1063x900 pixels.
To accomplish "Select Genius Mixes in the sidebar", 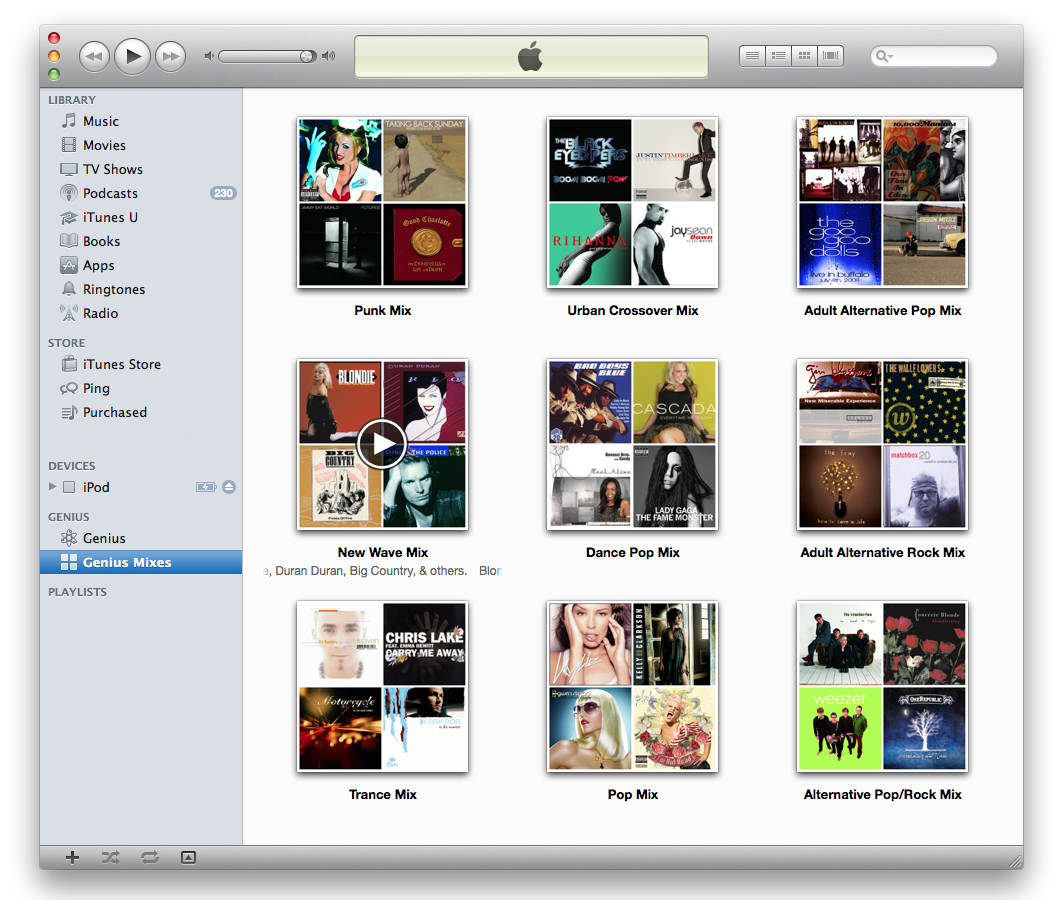I will (x=113, y=562).
